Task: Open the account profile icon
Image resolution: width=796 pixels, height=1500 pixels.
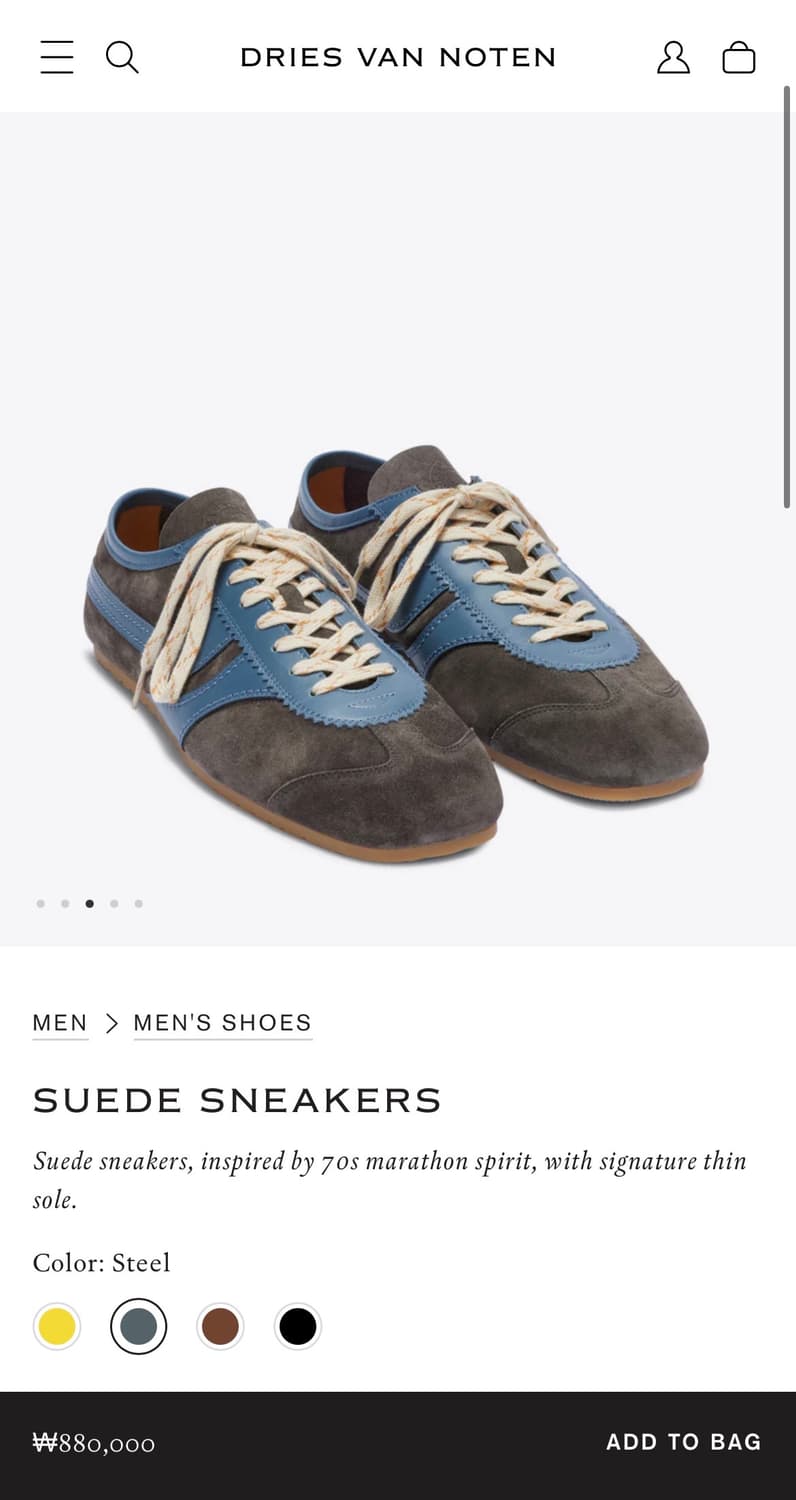Action: click(673, 57)
